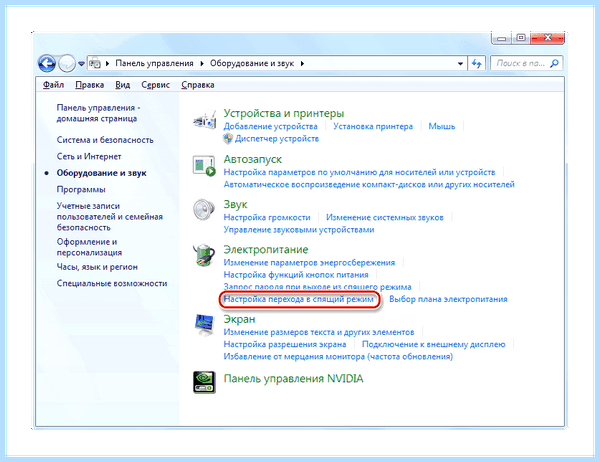This screenshot has width=600, height=462.
Task: Click Добавление устройства link
Action: click(x=270, y=126)
